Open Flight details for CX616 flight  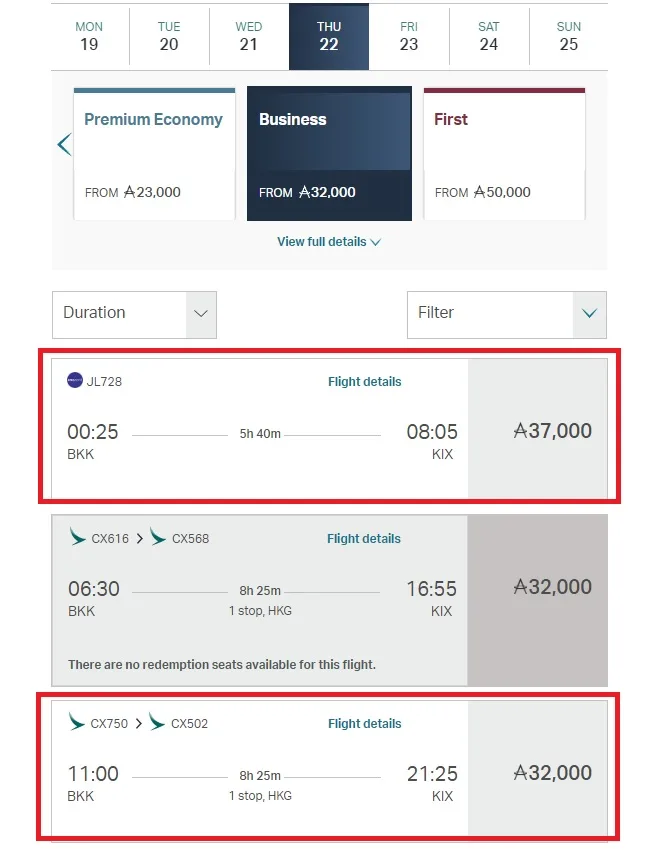[x=364, y=538]
